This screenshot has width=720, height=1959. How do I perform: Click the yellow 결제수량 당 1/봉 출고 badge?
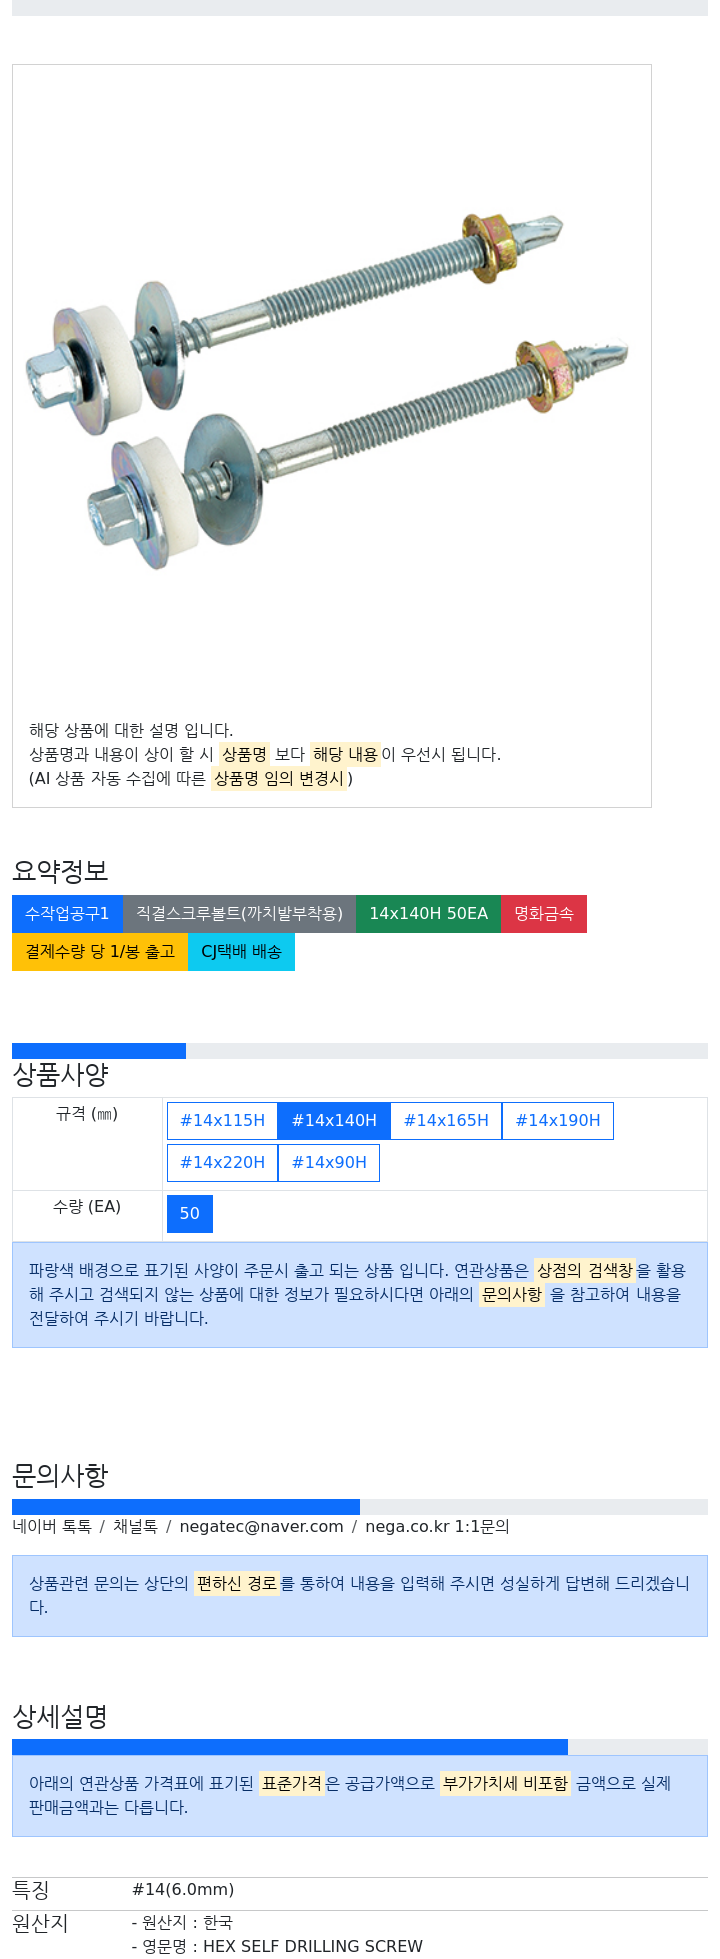(100, 952)
